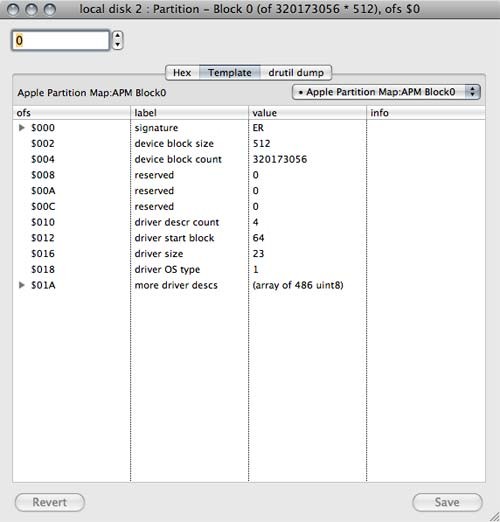Click the '(array of 486 uint8)' value

coord(298,285)
